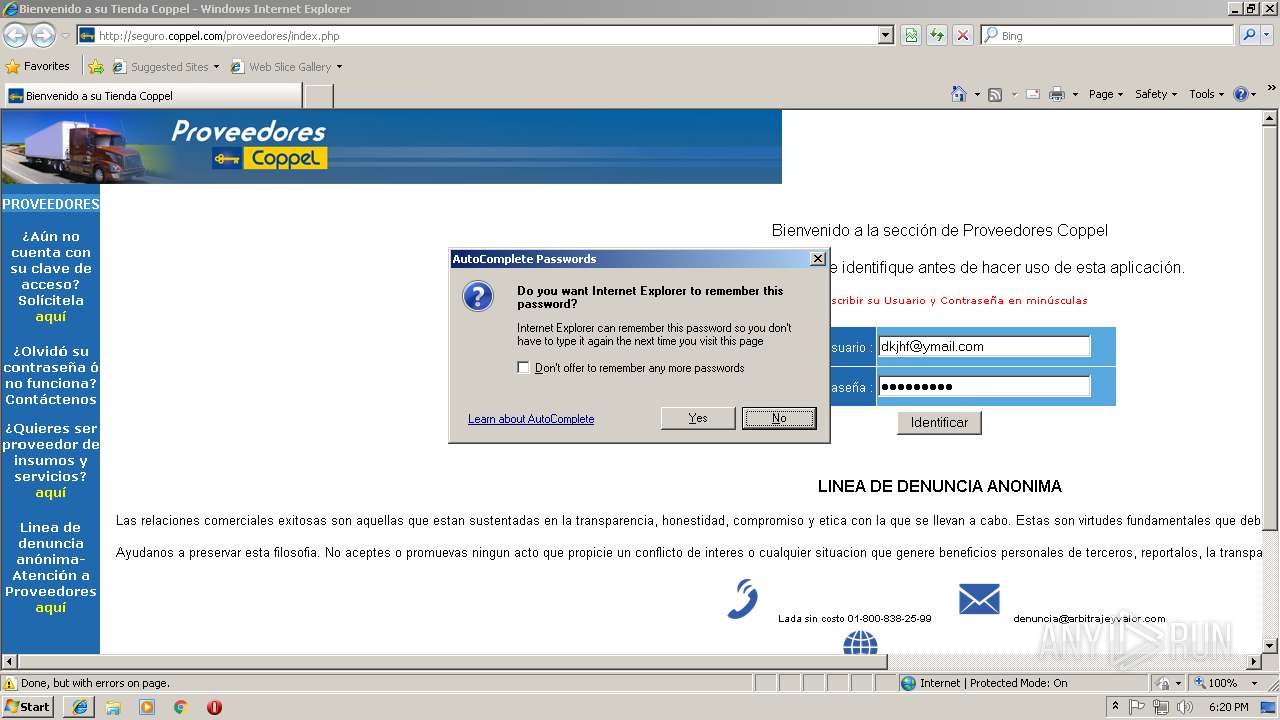Open Learn about AutoComplete link
This screenshot has width=1280, height=720.
click(531, 419)
